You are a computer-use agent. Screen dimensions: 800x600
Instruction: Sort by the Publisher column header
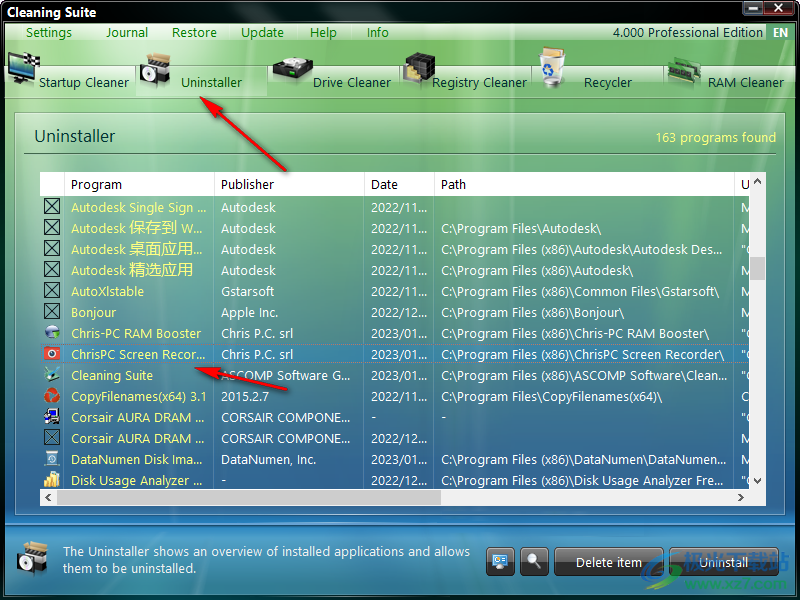pos(289,184)
